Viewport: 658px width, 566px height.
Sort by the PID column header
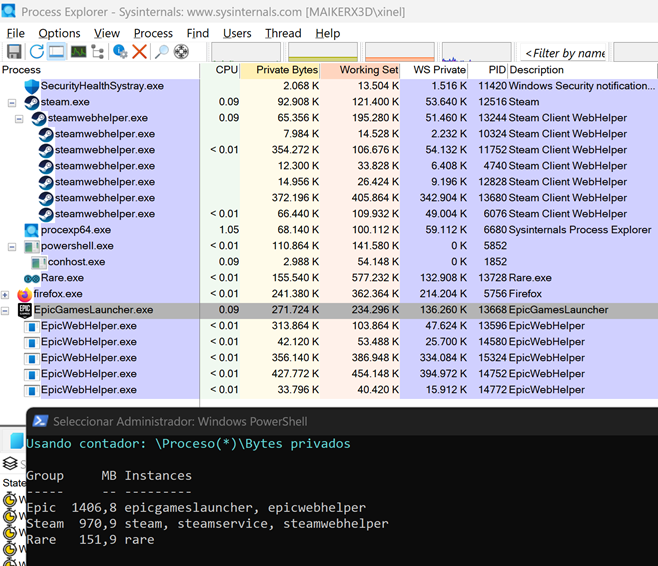click(488, 70)
